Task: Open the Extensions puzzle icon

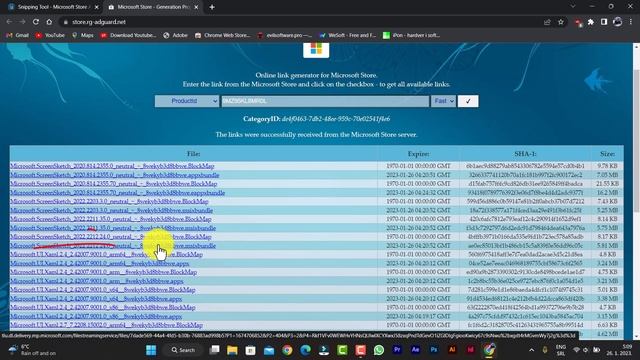Action: pyautogui.click(x=591, y=22)
